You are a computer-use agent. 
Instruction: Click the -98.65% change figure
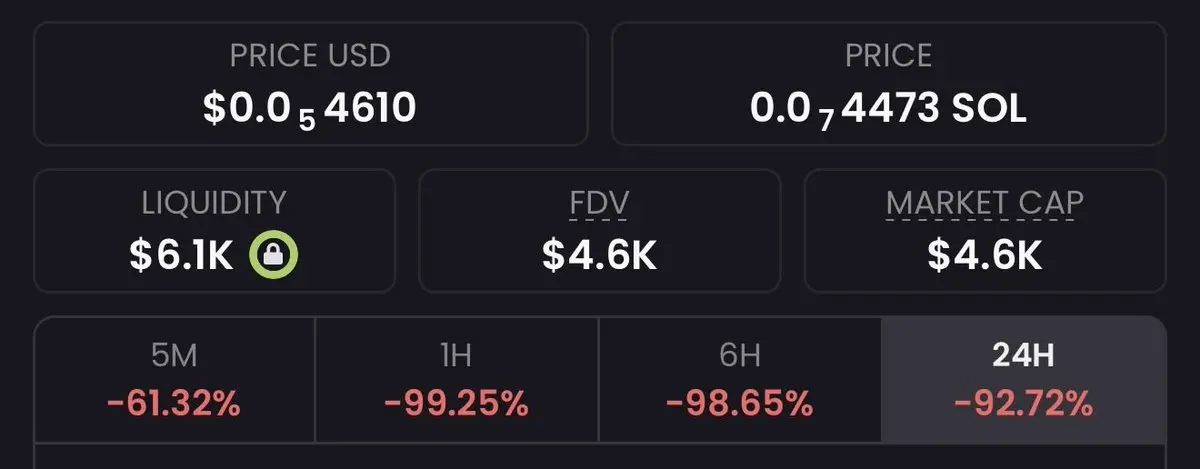(x=739, y=404)
